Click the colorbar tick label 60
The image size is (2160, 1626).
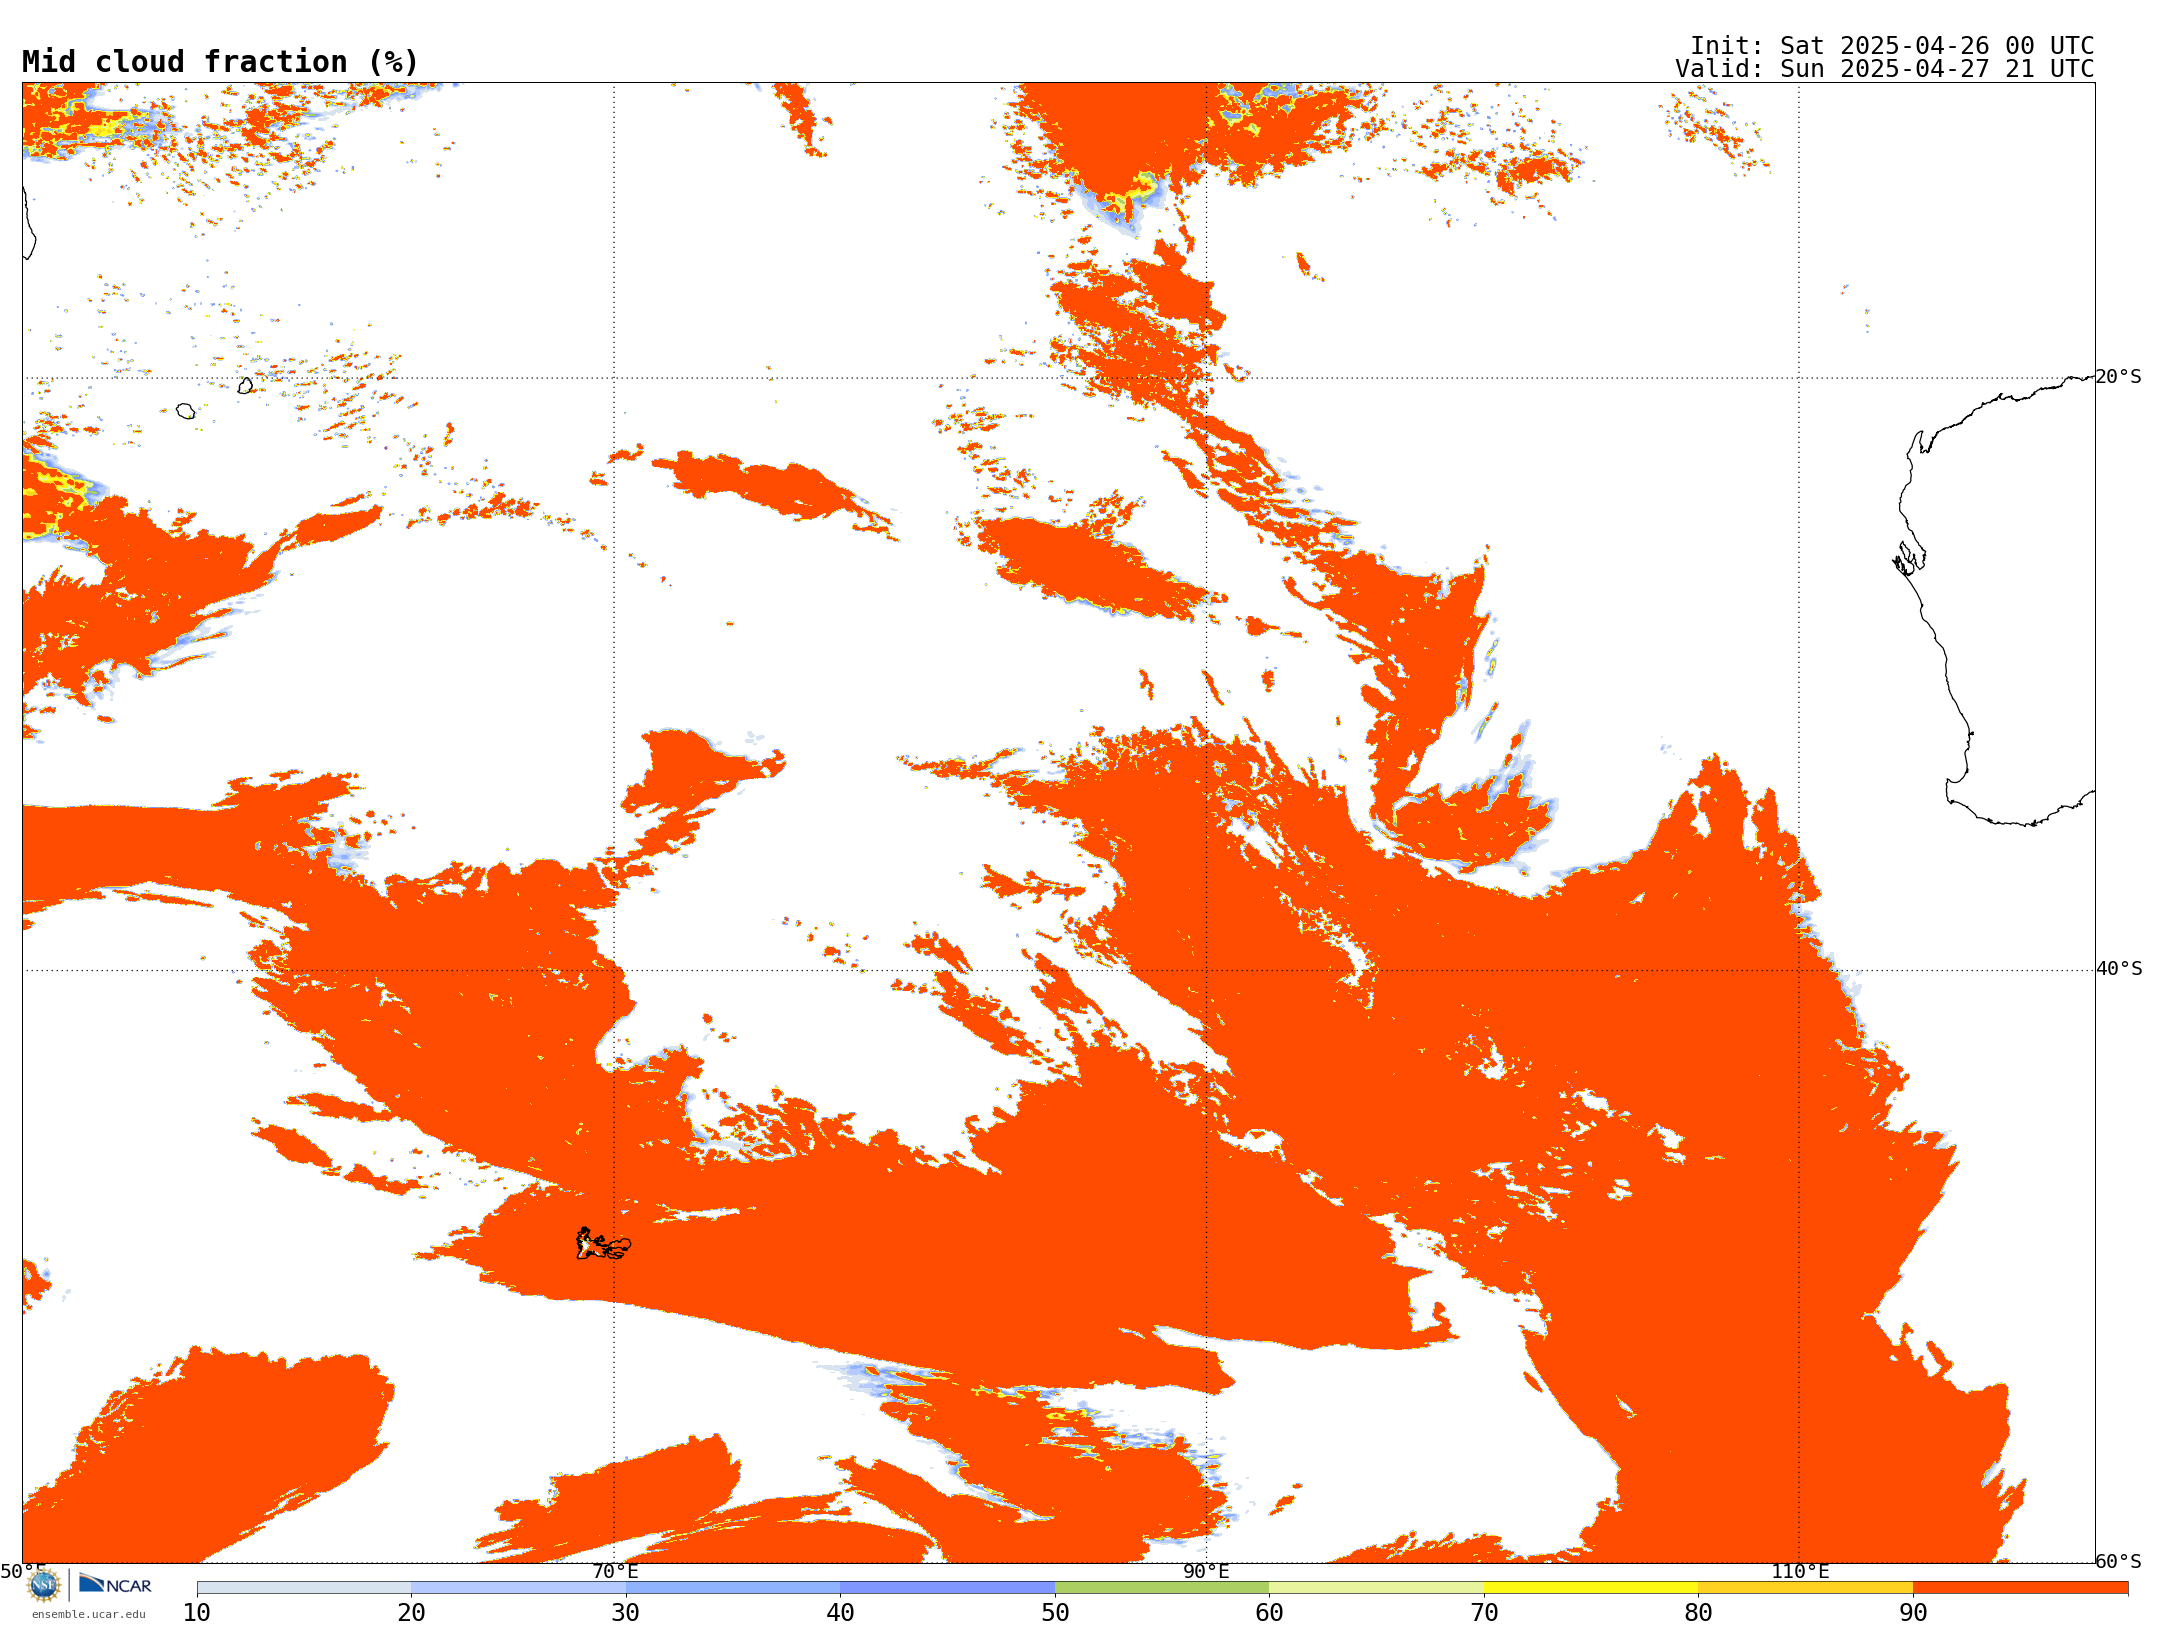pos(1269,1612)
